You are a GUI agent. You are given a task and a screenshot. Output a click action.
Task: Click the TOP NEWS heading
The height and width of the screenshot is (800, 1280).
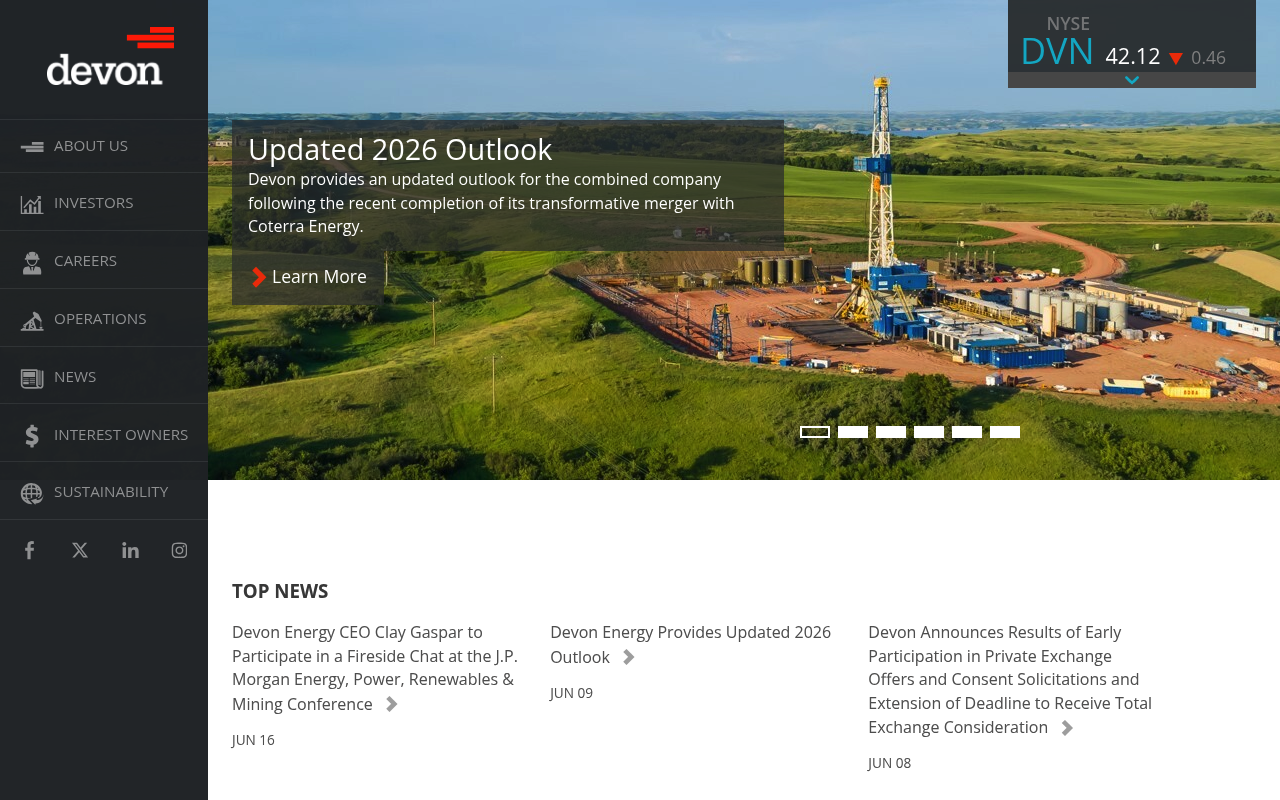(280, 591)
